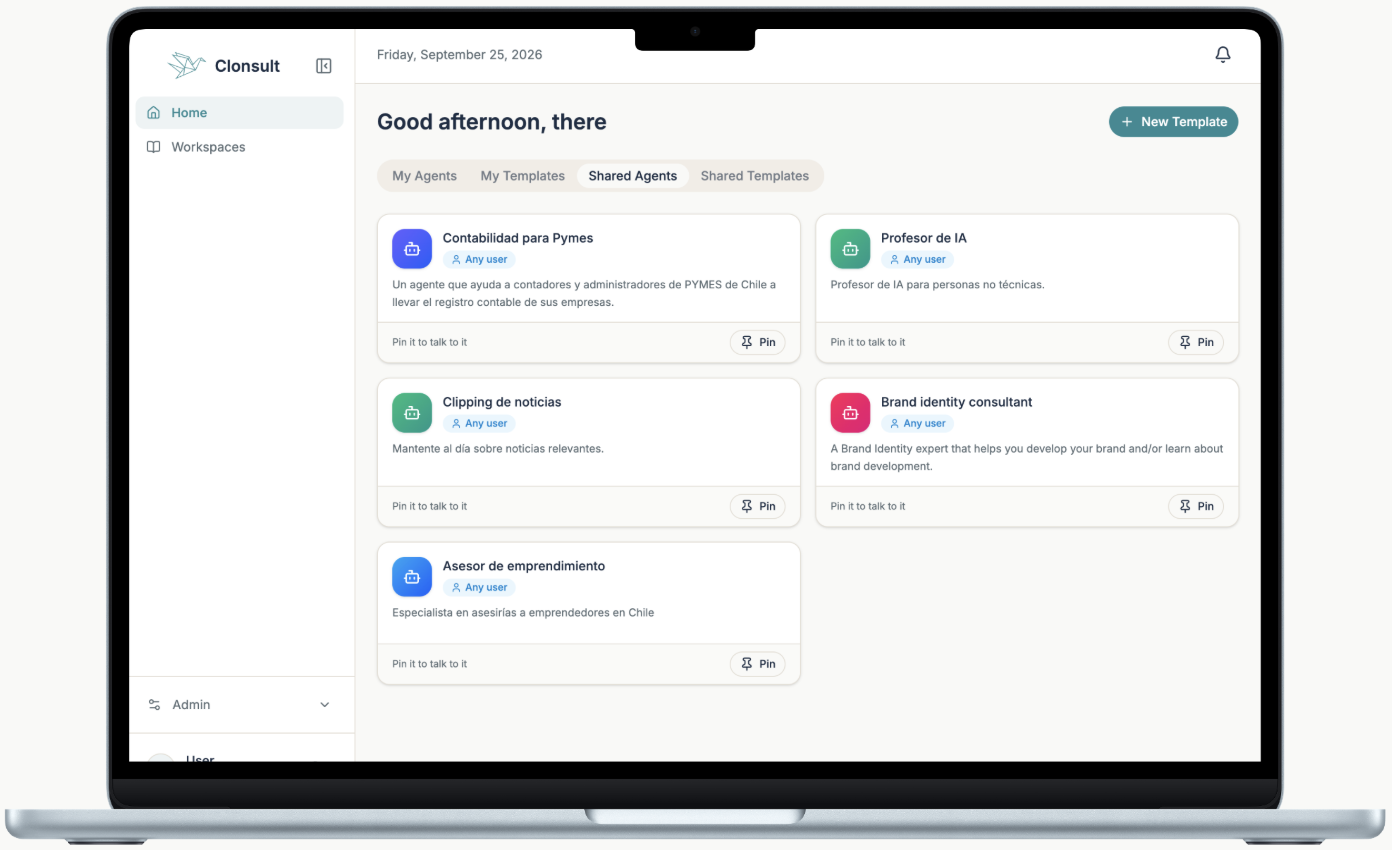Pin the Profesor de IA agent
The width and height of the screenshot is (1392, 850).
[x=1196, y=342]
